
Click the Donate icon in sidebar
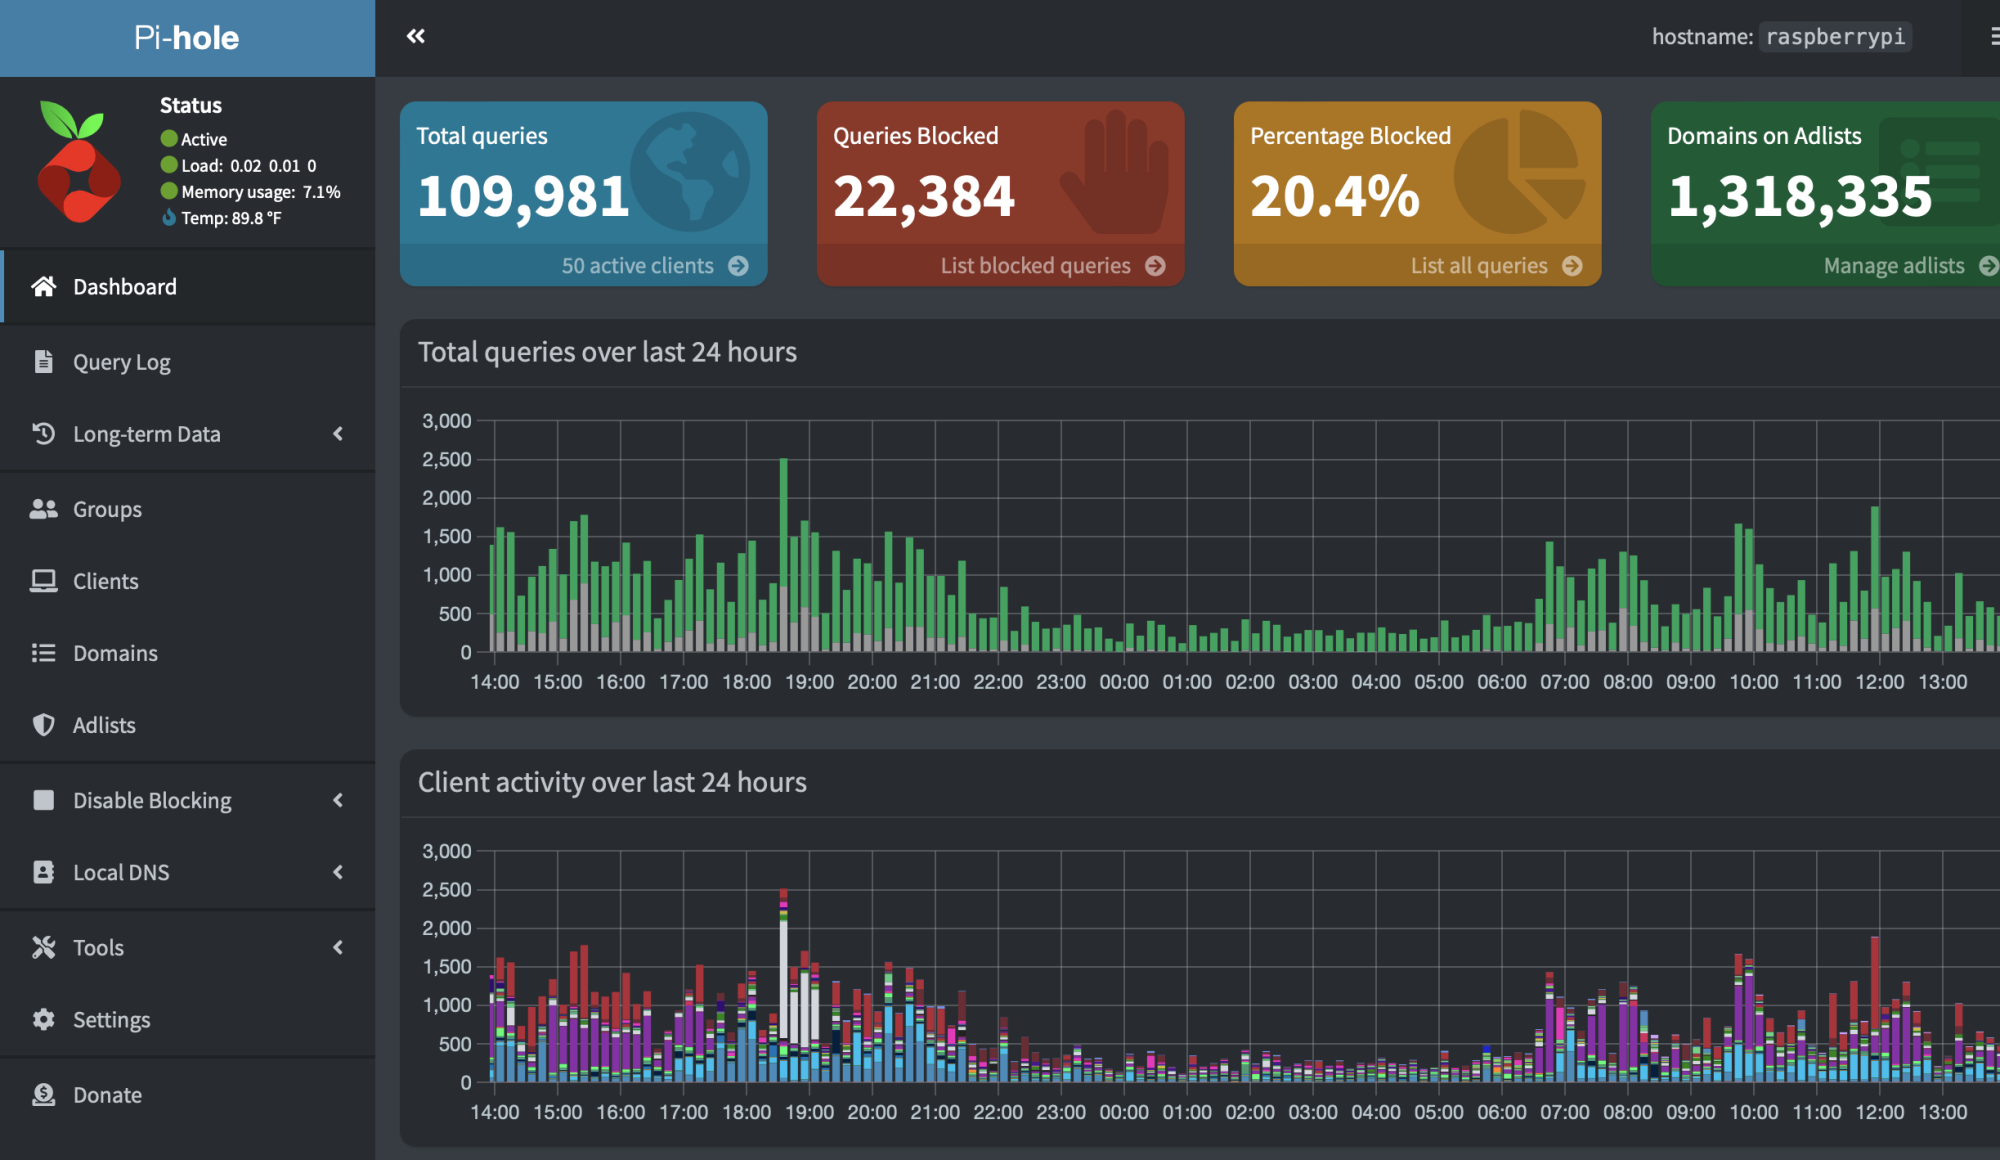point(43,1095)
